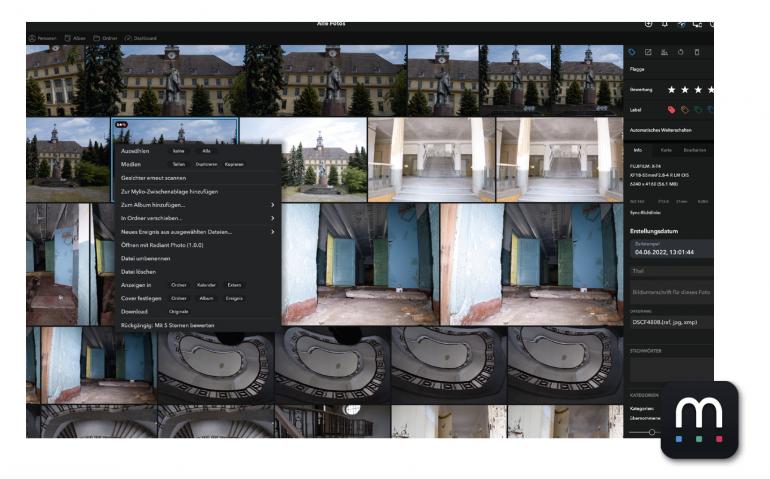Expand the Neues Ereignis submenu arrow
This screenshot has width=770, height=479.
pos(273,231)
